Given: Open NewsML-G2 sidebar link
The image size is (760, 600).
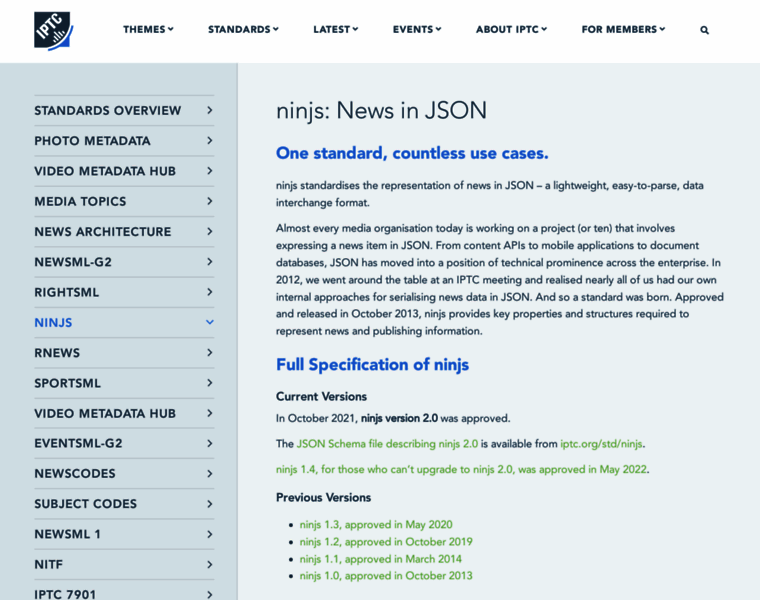Looking at the screenshot, I should coord(73,262).
